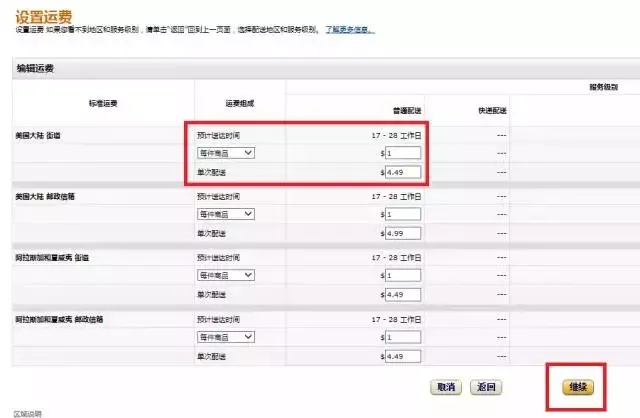Open 每件商品 dropdown for 美国大陆 邮政信箱
Screen dimensions: 640x418
[226, 214]
